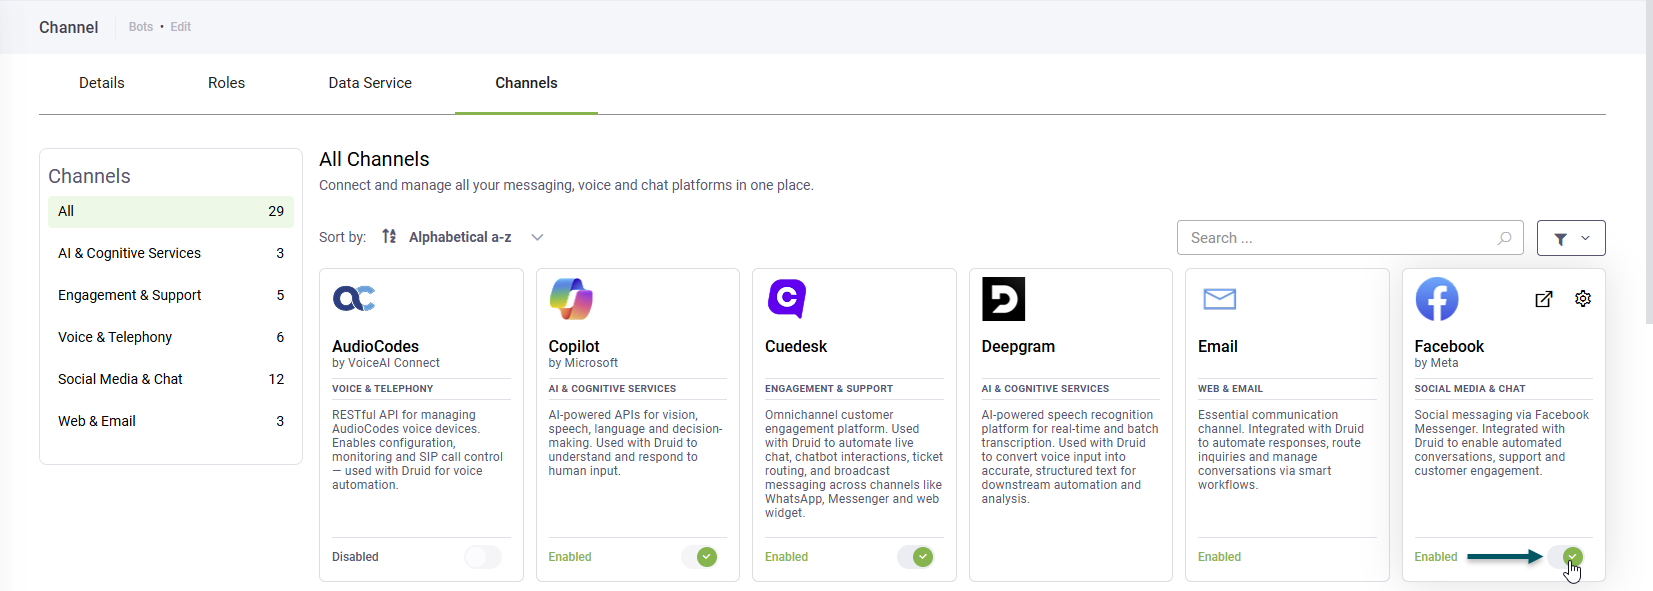
Task: Enable the AudioCodes channel toggle
Action: coord(483,557)
